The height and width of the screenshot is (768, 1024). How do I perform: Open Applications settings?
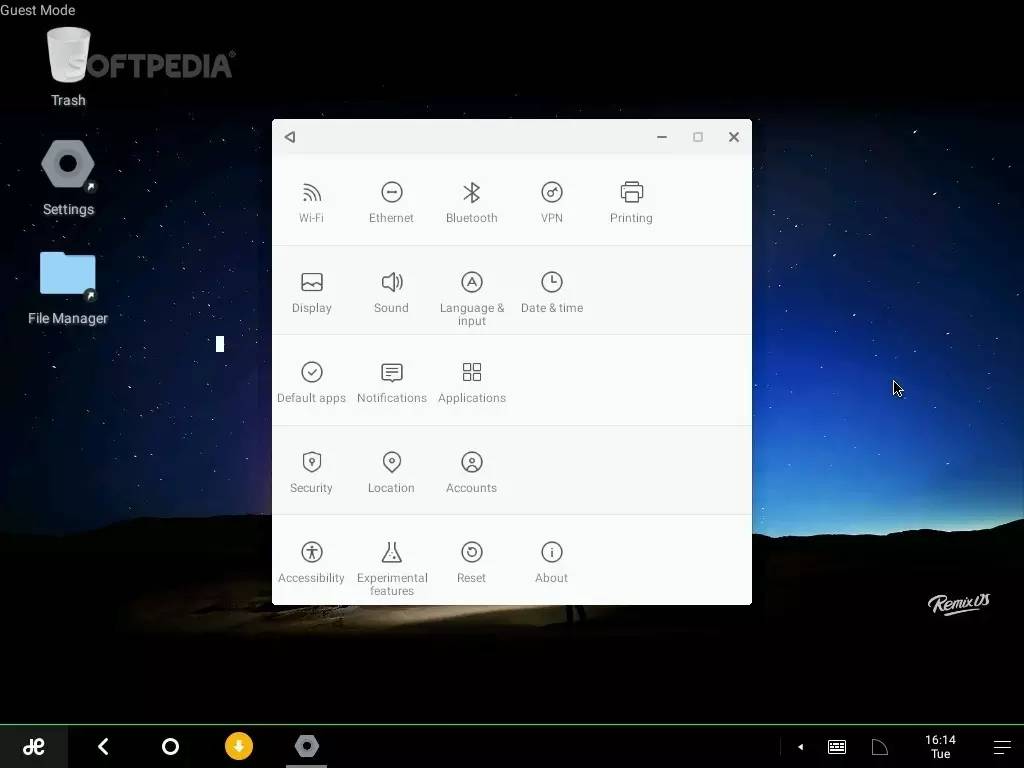coord(471,381)
